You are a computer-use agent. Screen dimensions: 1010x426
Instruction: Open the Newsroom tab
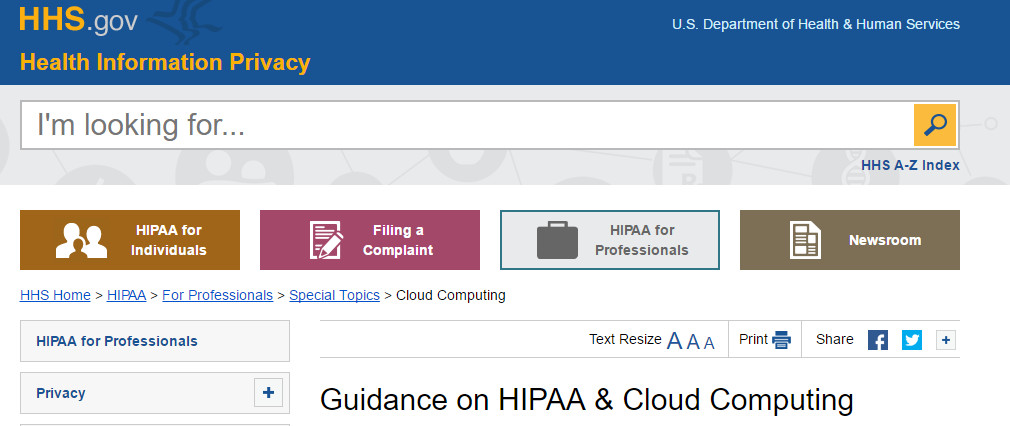pos(850,240)
